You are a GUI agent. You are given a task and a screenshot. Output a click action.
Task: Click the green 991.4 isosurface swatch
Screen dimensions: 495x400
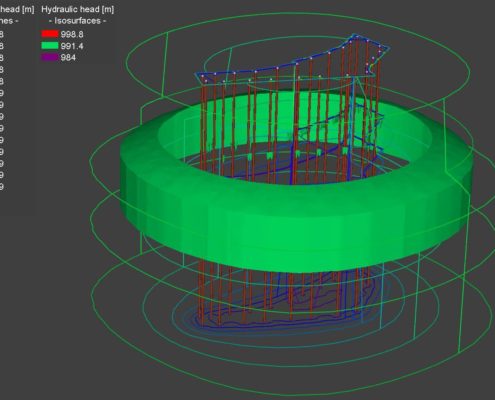pos(50,46)
